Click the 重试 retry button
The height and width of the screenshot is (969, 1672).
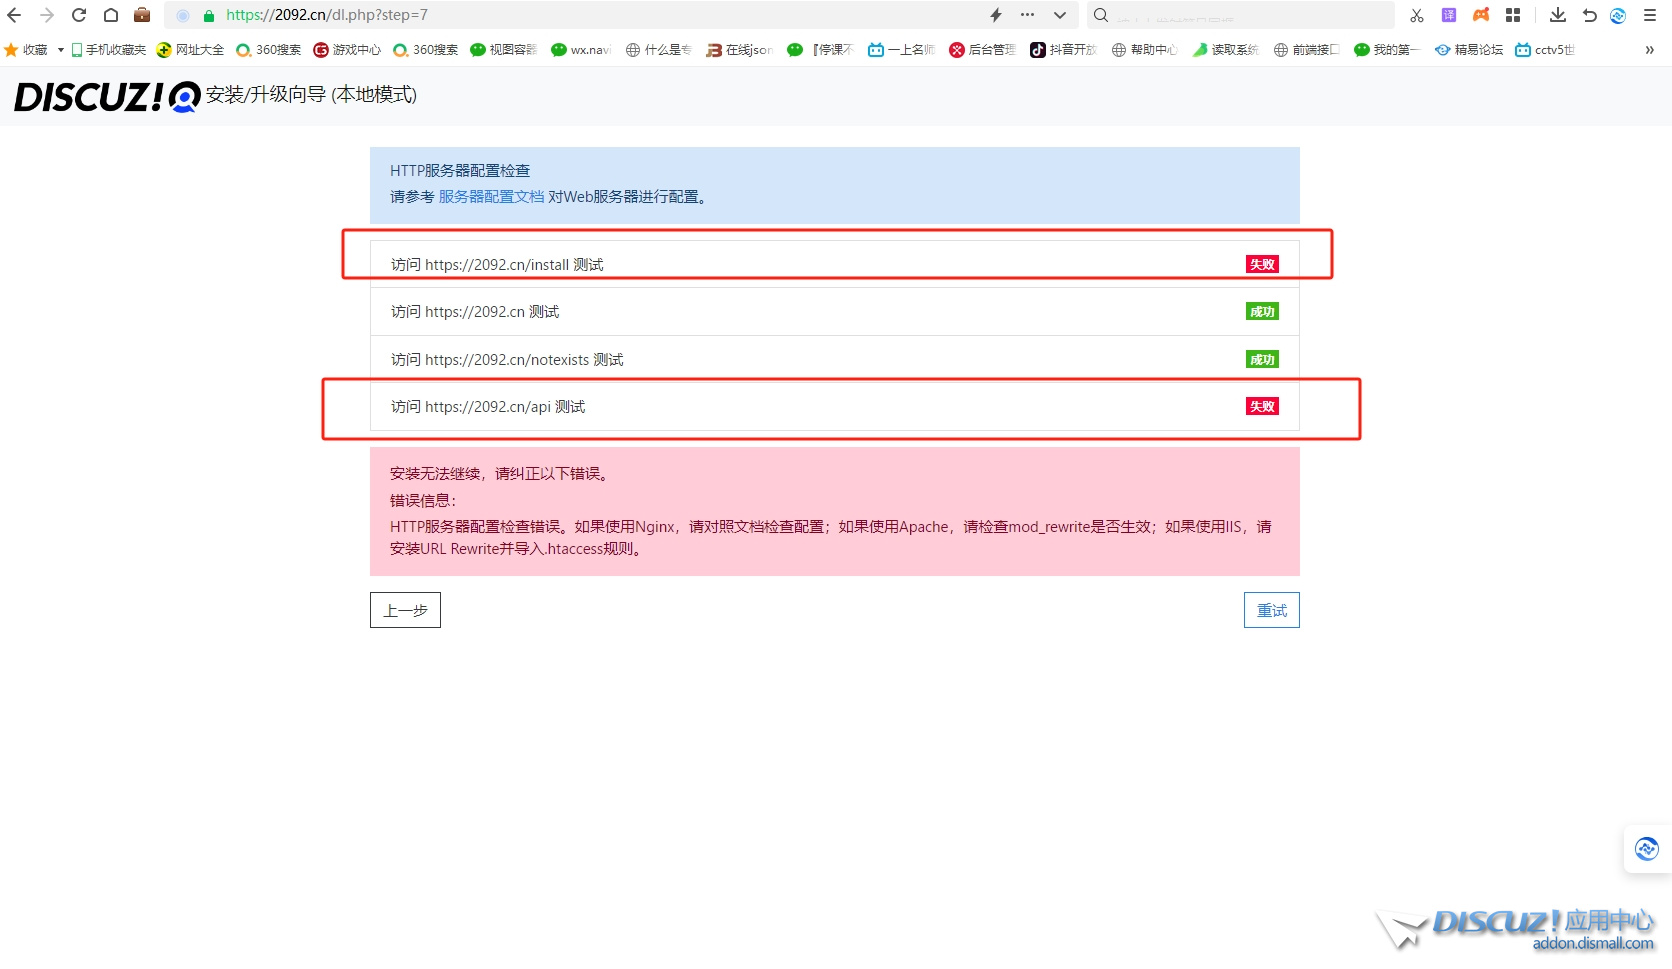(1271, 610)
